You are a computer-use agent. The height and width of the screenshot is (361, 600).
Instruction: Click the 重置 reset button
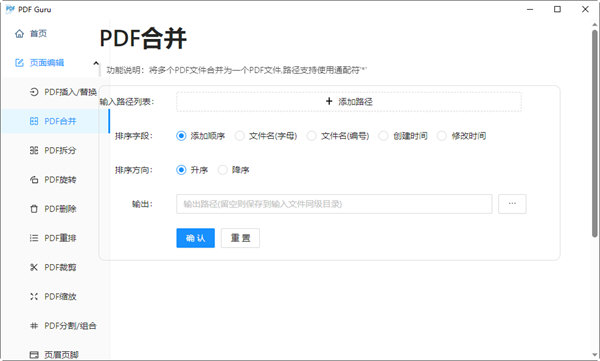tap(240, 238)
